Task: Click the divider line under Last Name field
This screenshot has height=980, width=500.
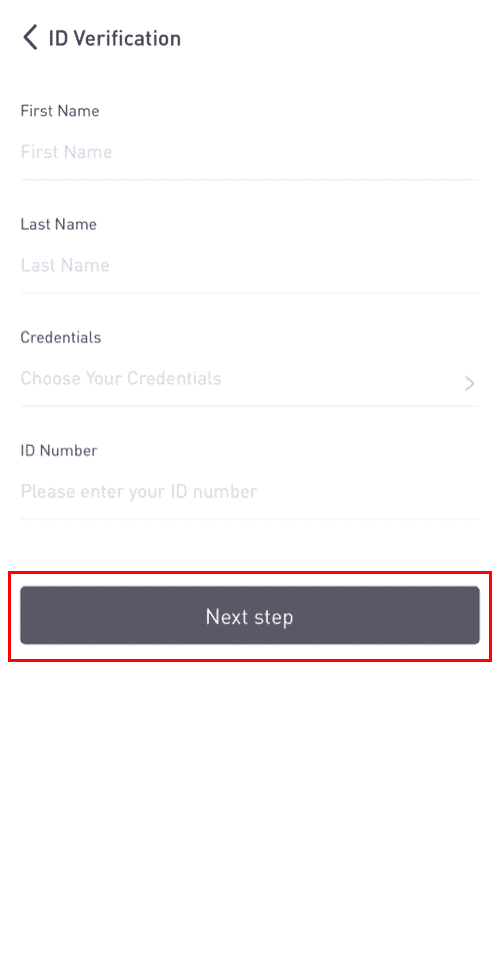Action: [249, 292]
